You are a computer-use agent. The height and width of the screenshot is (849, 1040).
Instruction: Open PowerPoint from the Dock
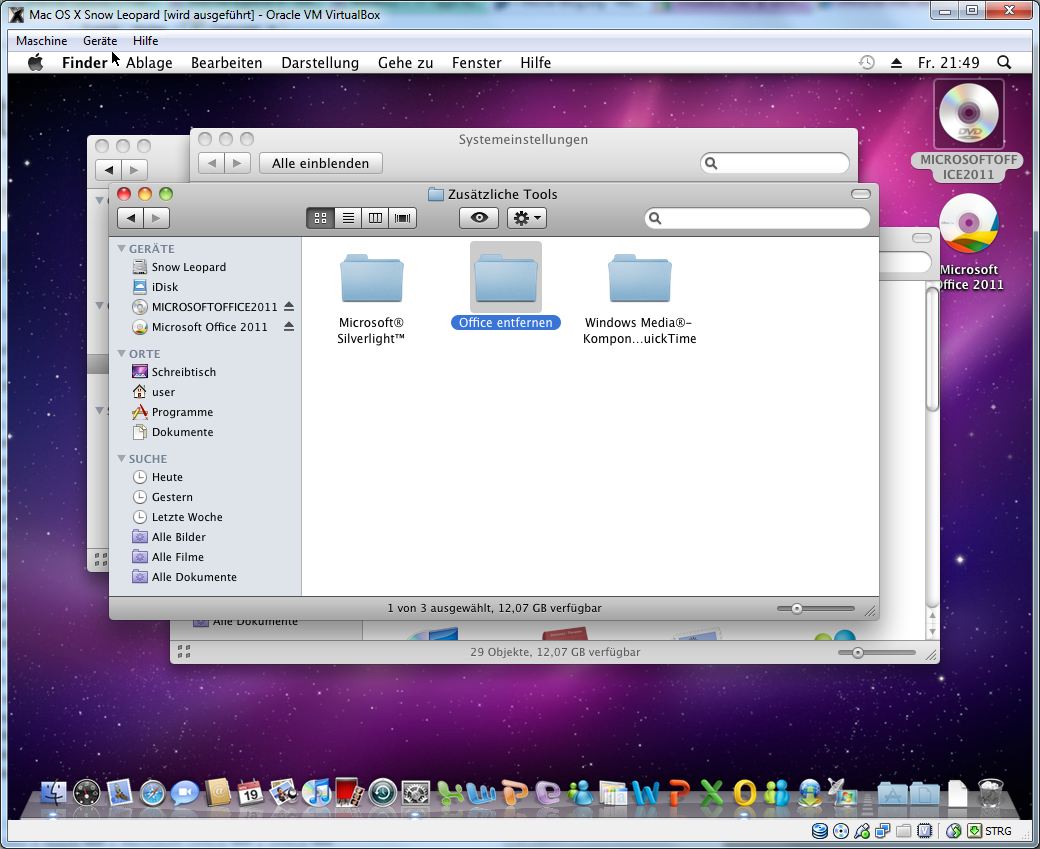(x=680, y=796)
